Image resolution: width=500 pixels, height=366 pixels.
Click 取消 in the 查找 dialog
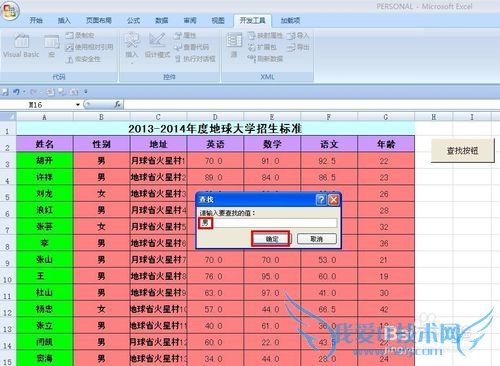[x=317, y=239]
